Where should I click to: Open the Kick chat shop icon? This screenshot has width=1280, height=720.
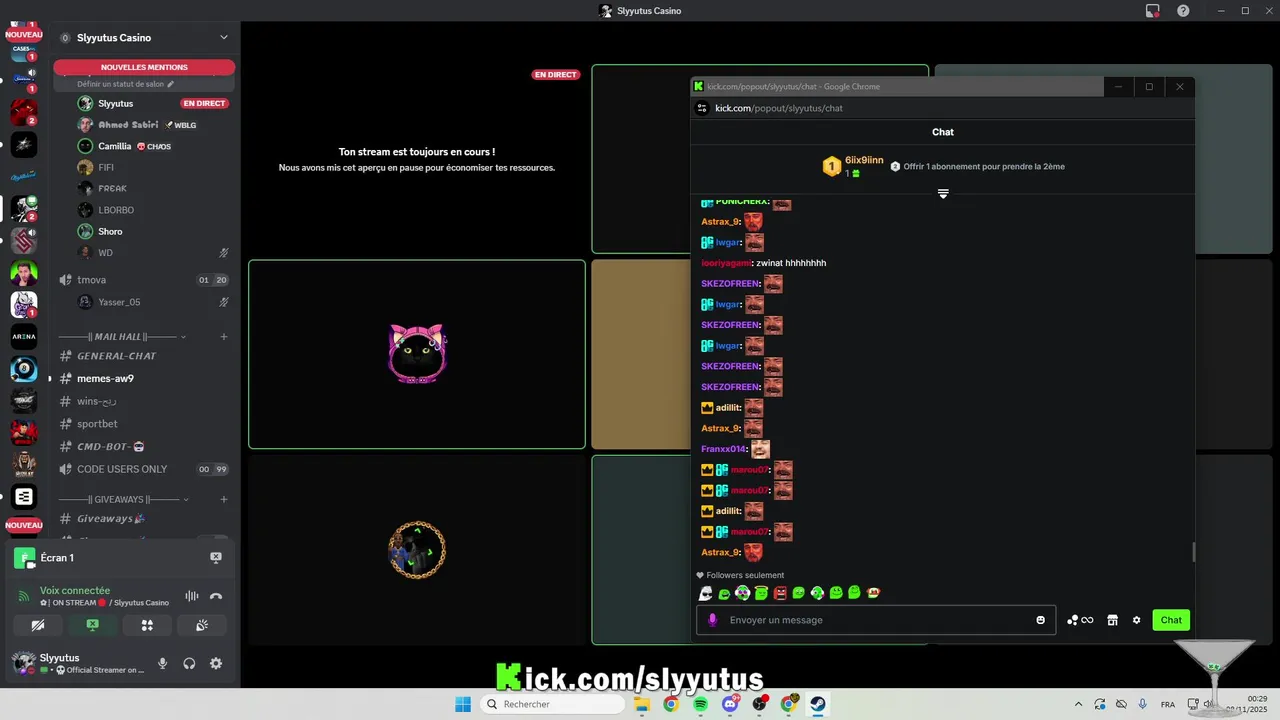[1112, 620]
